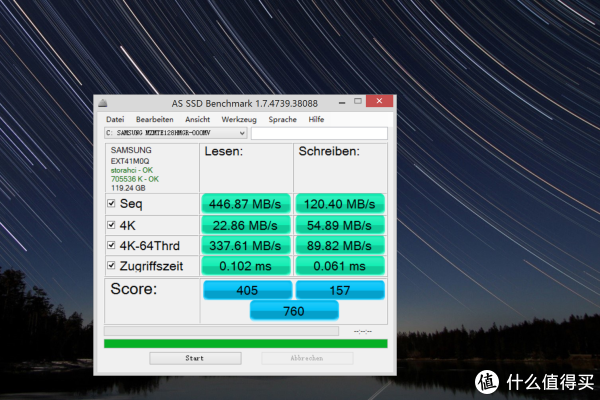Click the Score: label
The image size is (600, 400).
(134, 289)
